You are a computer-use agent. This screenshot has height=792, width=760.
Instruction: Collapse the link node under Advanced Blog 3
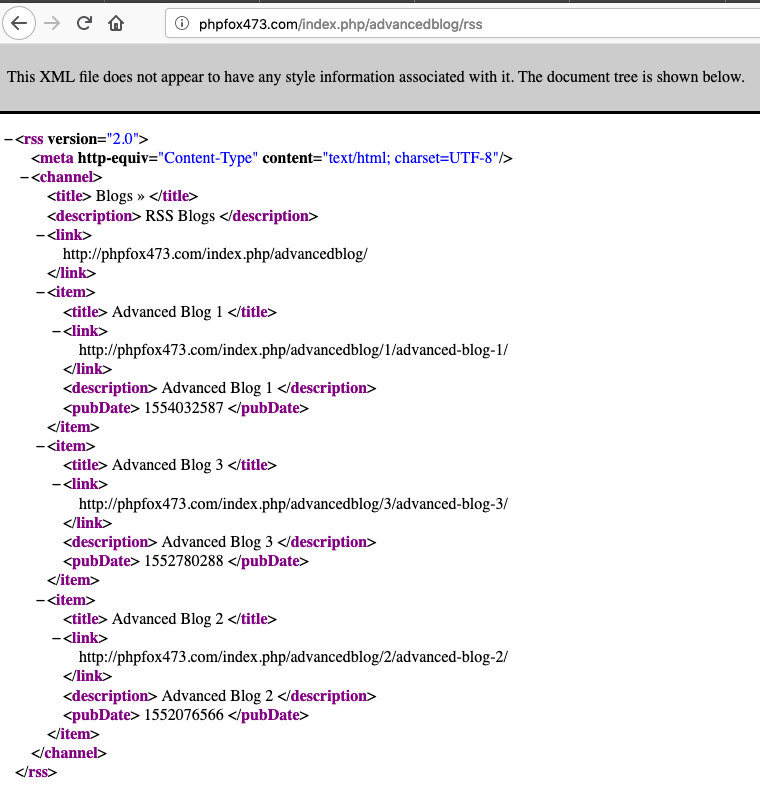click(x=56, y=485)
